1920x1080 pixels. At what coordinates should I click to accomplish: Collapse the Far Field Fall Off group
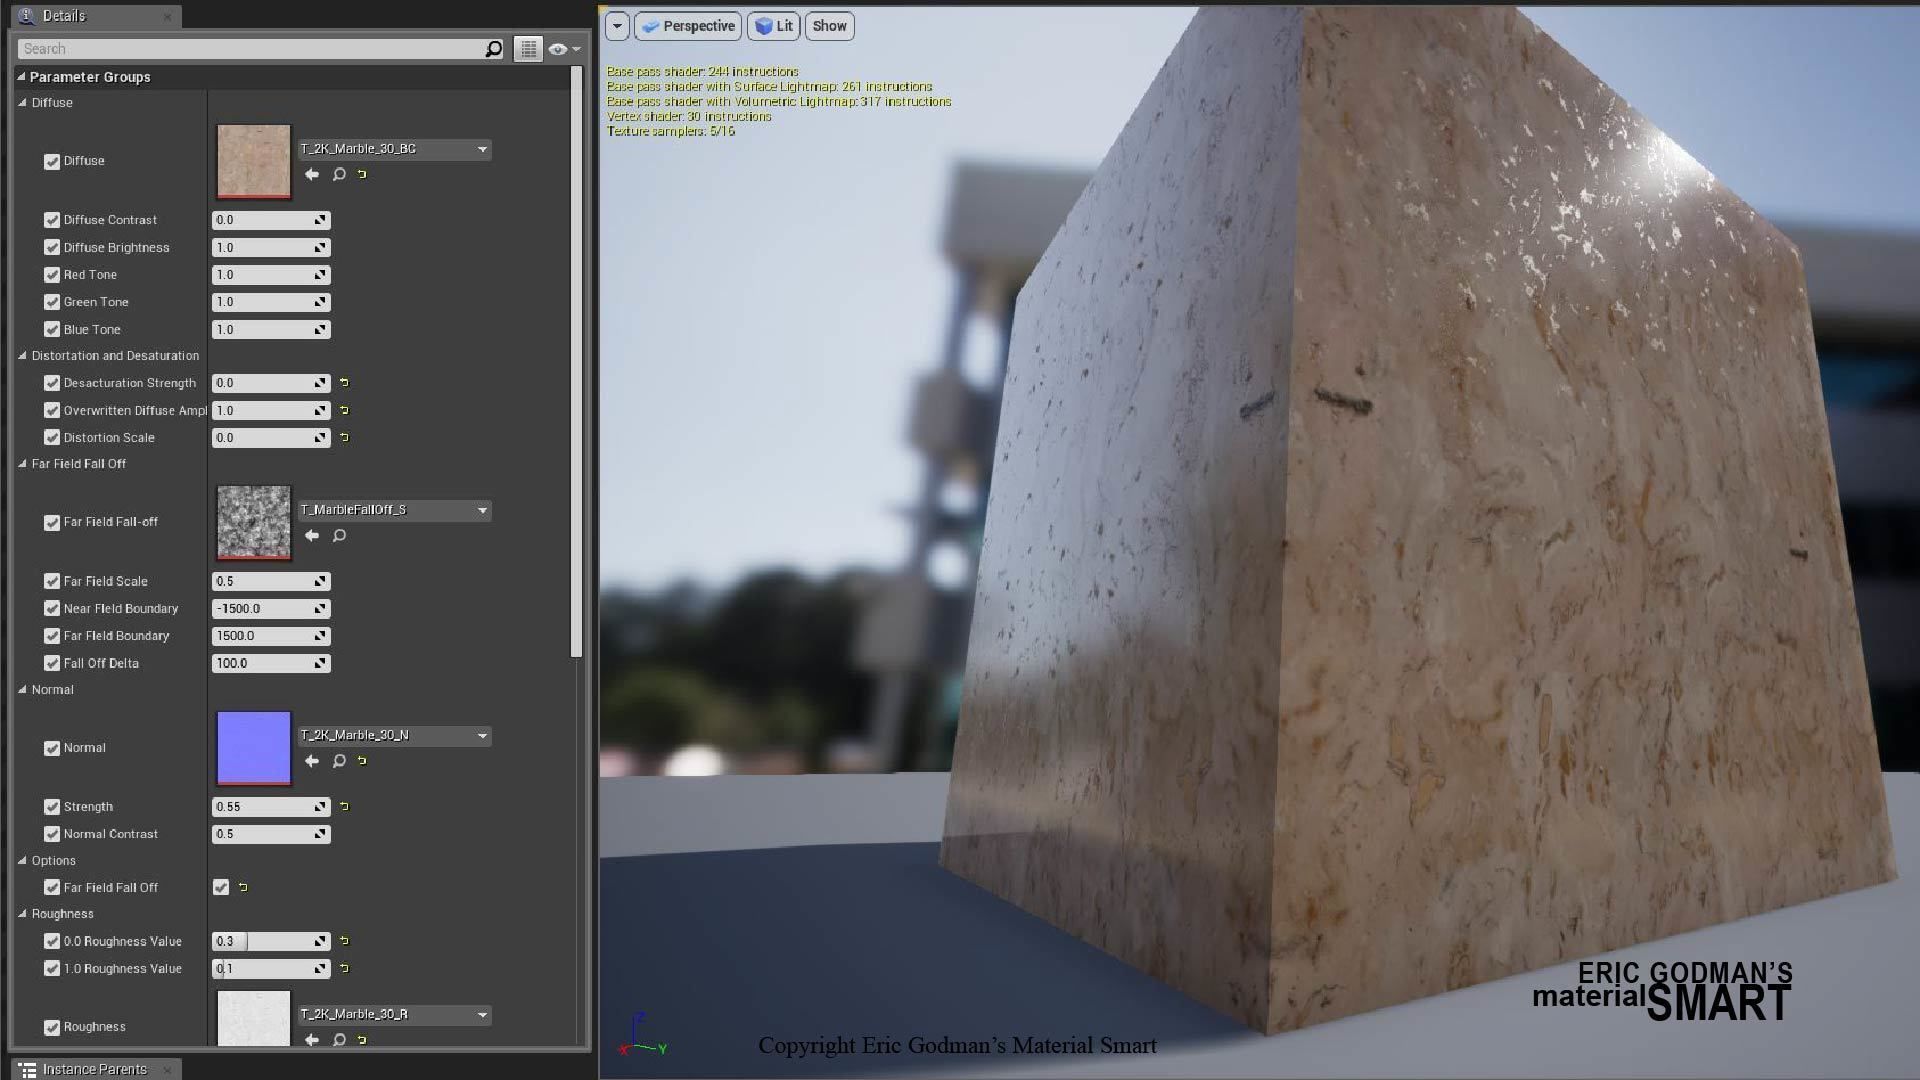tap(23, 464)
